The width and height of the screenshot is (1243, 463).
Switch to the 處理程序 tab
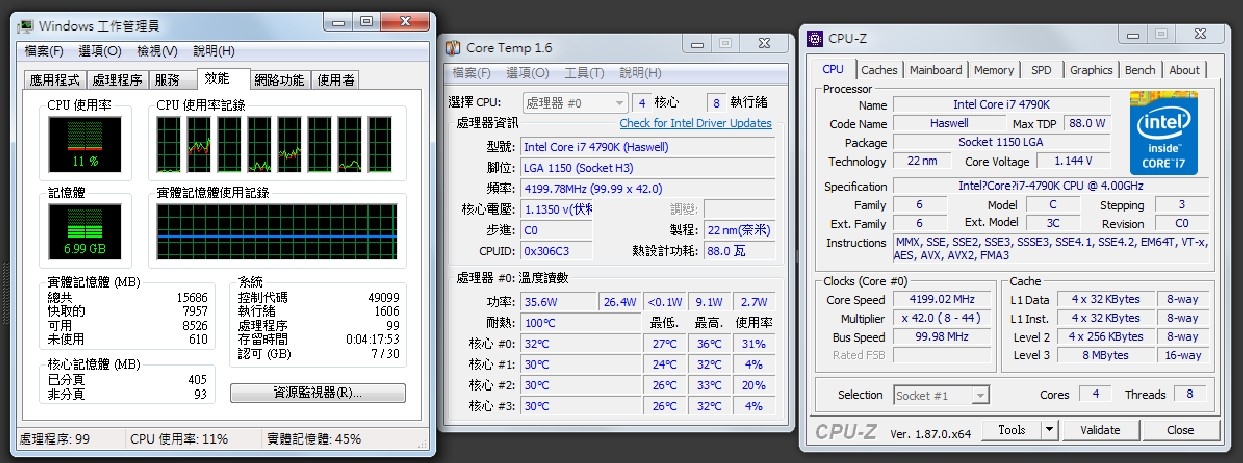click(117, 81)
